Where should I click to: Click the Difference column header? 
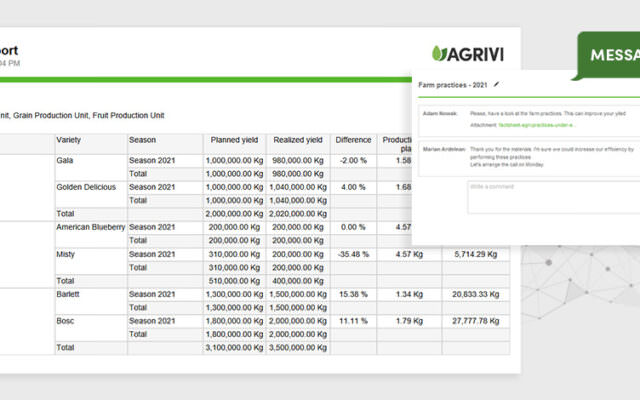[x=353, y=140]
